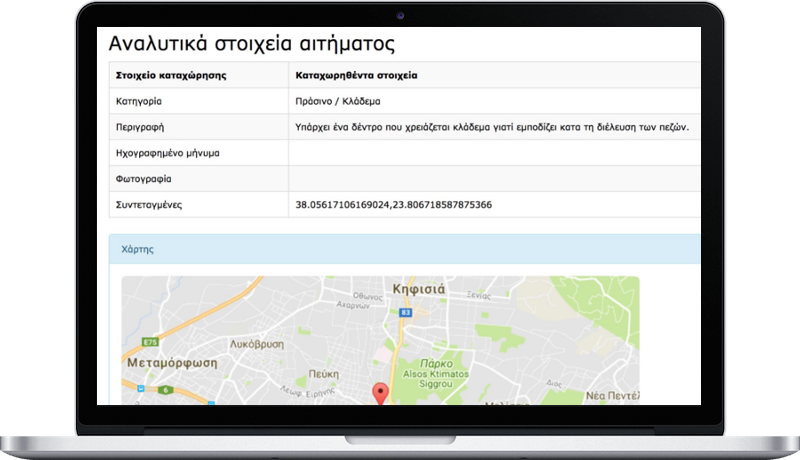800x460 pixels.
Task: Click the route 6 road shield
Action: tap(163, 389)
